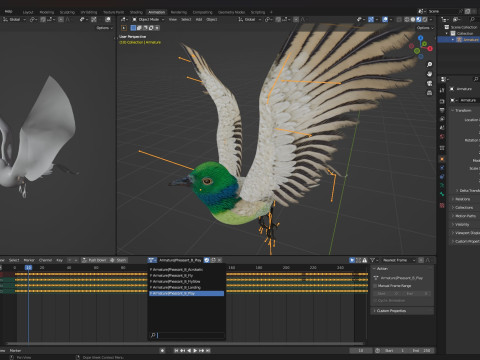Open the dope sheet Select menu

tap(14, 260)
